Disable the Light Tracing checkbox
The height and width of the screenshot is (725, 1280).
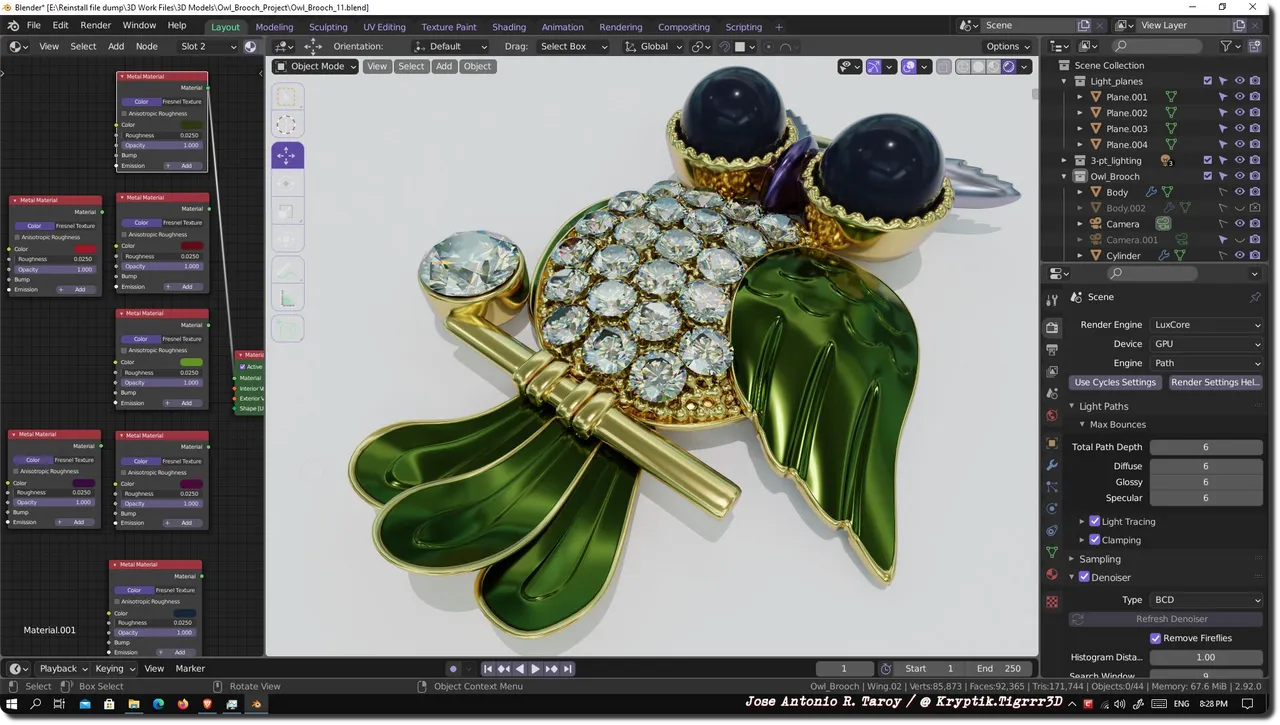1094,522
